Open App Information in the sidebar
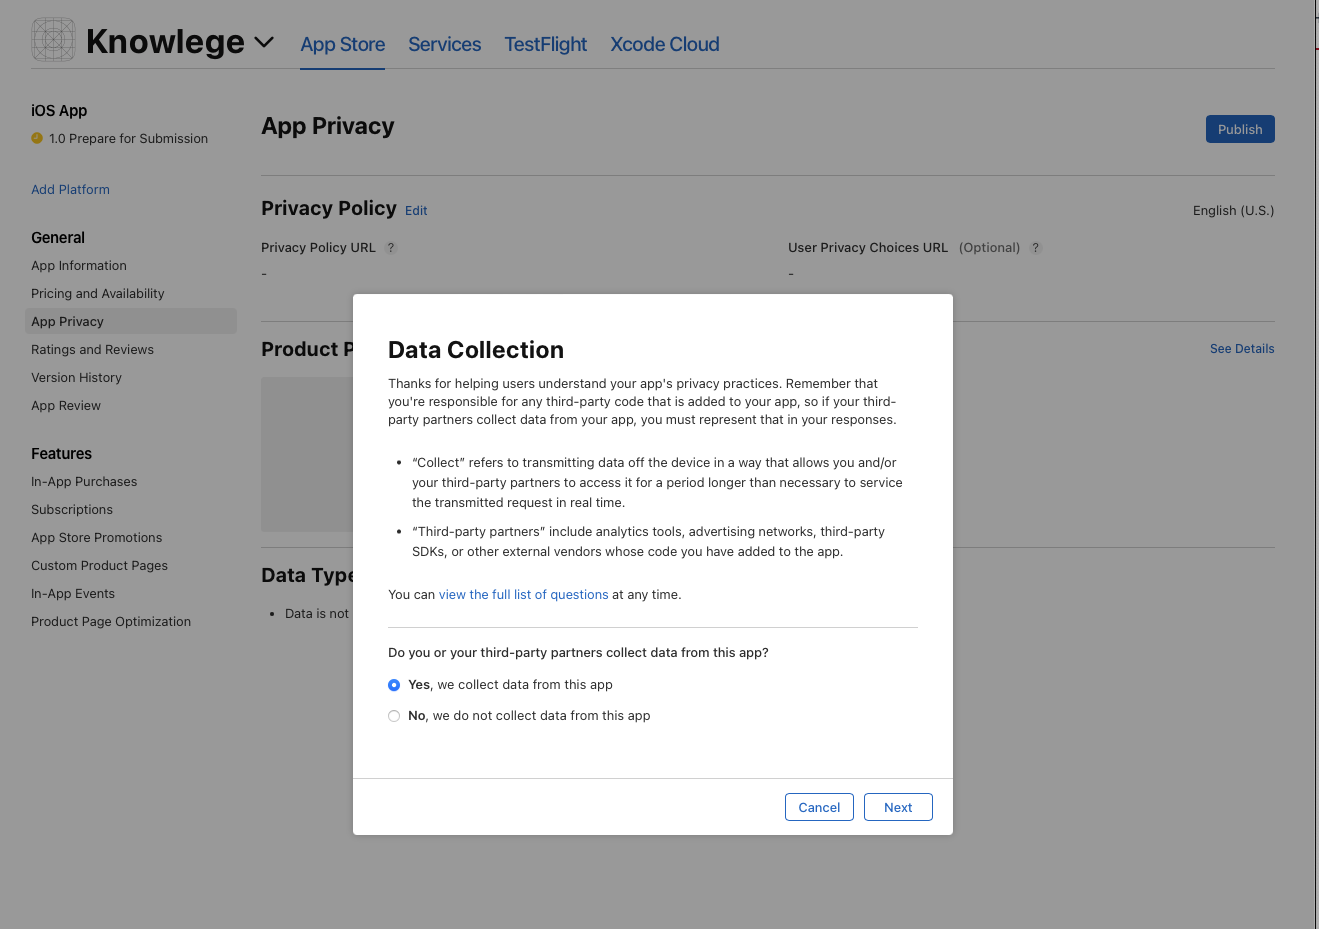Screen dimensions: 1319x929 pyautogui.click(x=79, y=265)
